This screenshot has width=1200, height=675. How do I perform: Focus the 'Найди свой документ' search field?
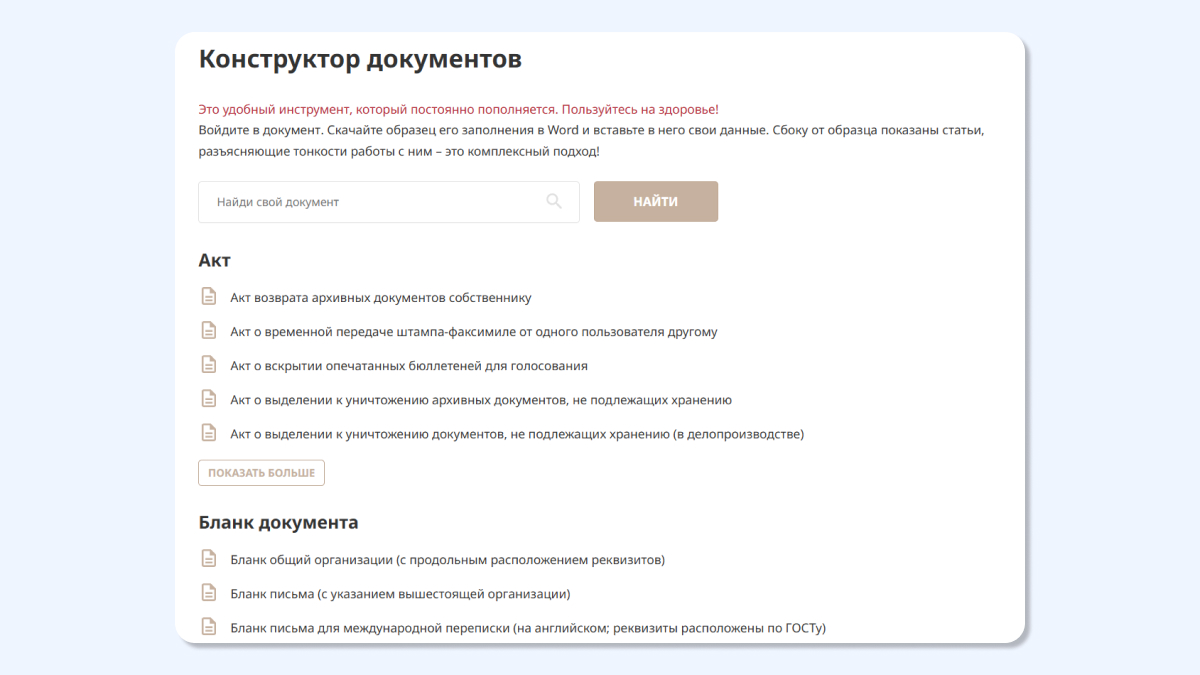389,202
